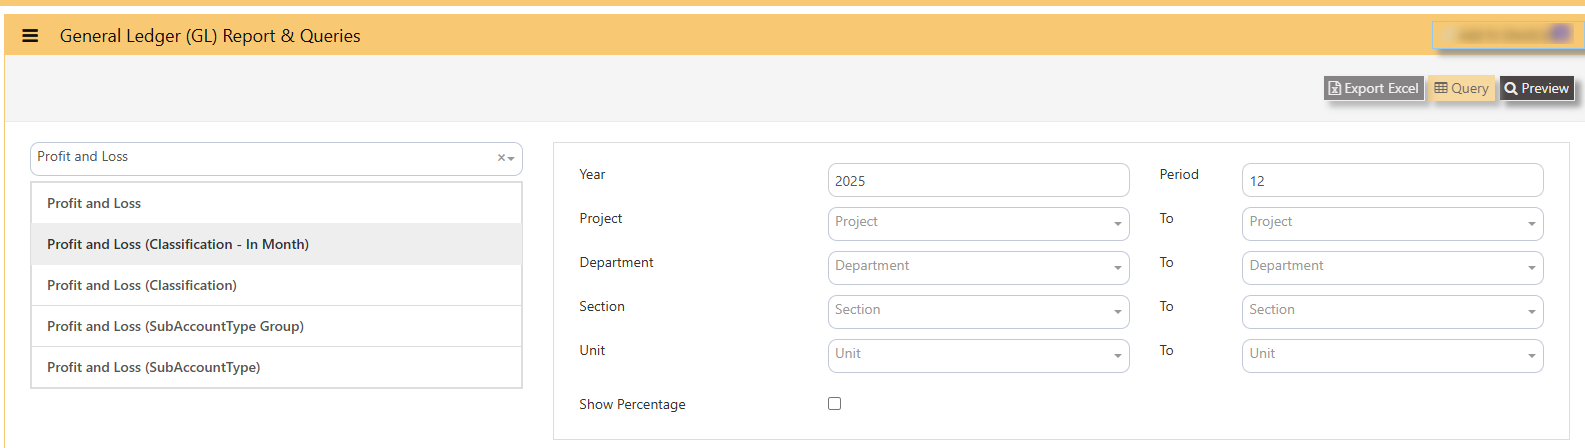
Task: Open the Unit To dropdown
Action: [x=1392, y=355]
